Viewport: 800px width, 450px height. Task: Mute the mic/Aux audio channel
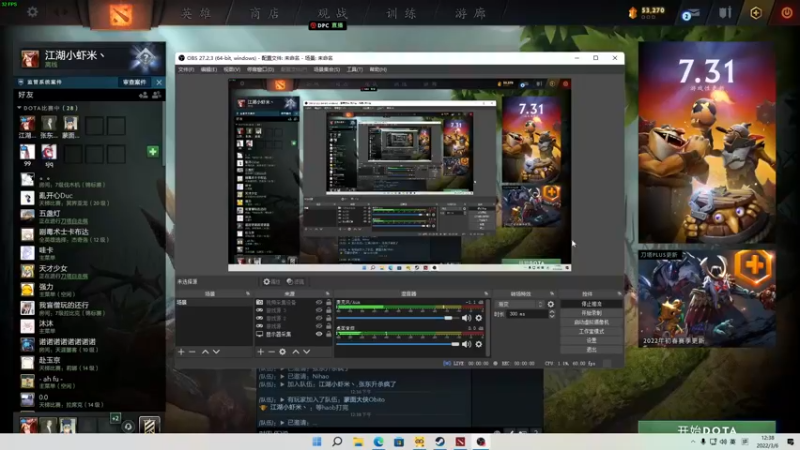click(x=466, y=318)
